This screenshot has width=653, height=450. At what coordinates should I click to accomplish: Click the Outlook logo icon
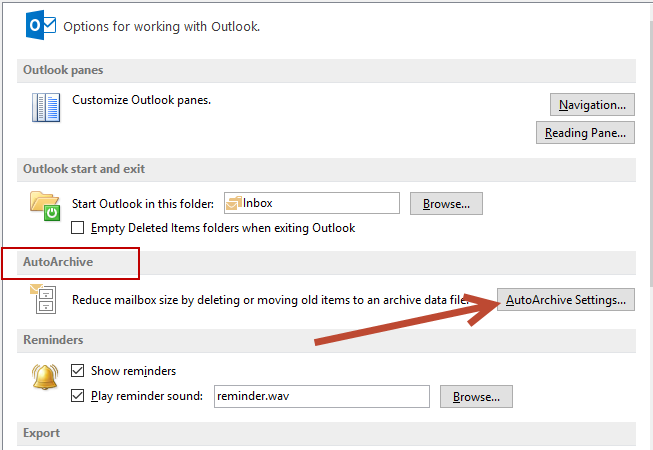[x=40, y=25]
